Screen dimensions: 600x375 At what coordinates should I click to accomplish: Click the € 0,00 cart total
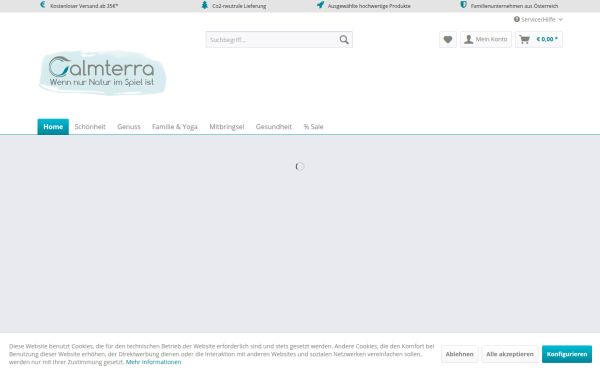547,39
